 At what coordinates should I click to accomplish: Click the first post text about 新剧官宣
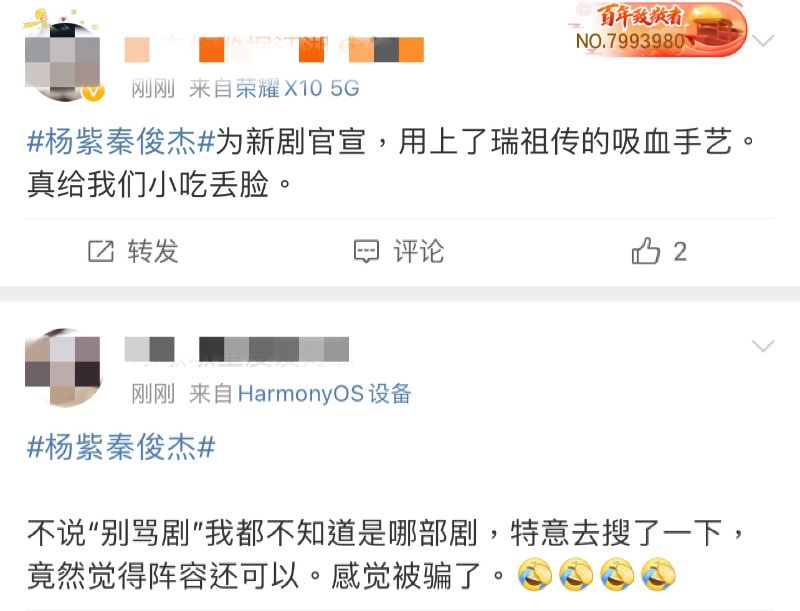(392, 162)
